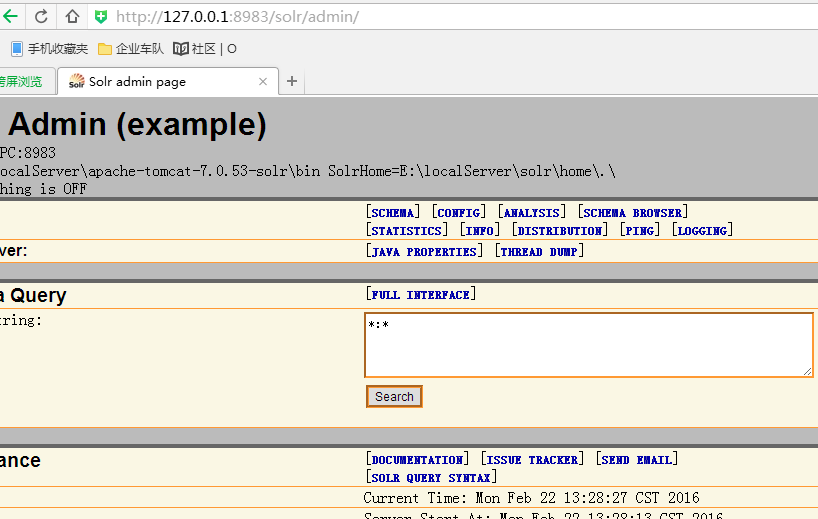The image size is (818, 519).
Task: Click the address bar URL
Action: 237,17
